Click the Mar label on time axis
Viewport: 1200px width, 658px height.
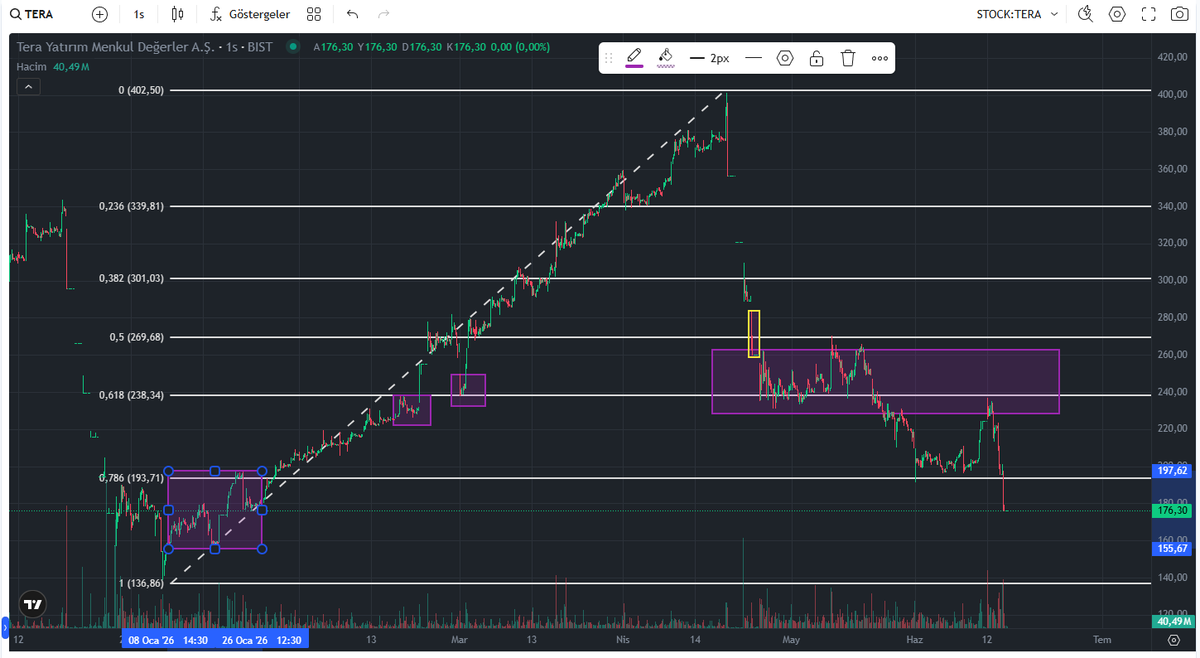click(x=459, y=640)
